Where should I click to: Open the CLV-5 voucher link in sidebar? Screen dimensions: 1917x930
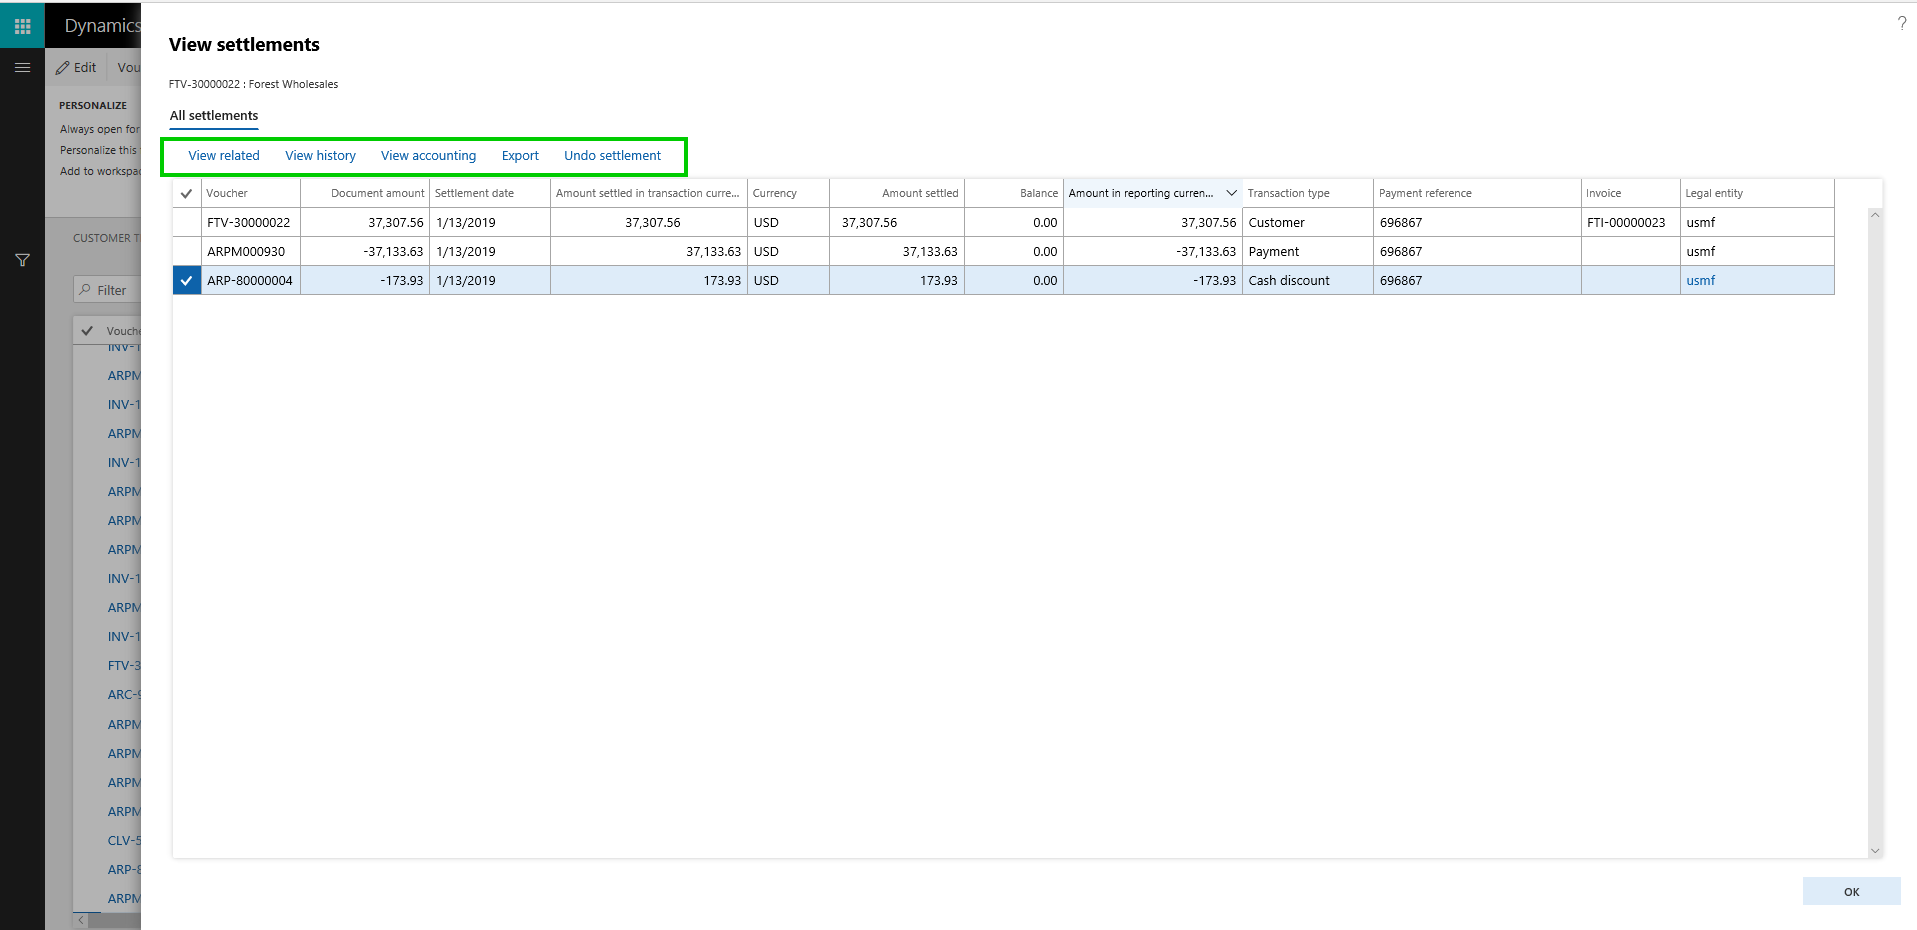(x=122, y=840)
